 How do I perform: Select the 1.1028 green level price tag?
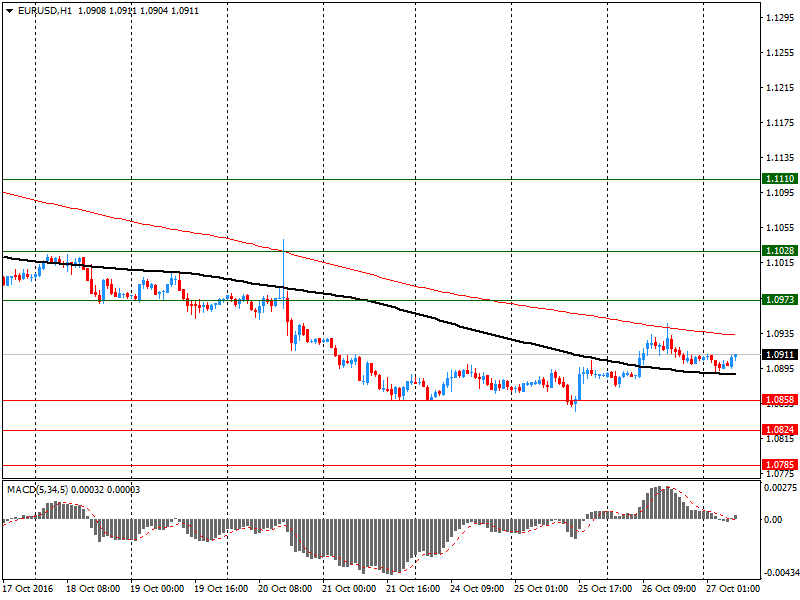[780, 251]
